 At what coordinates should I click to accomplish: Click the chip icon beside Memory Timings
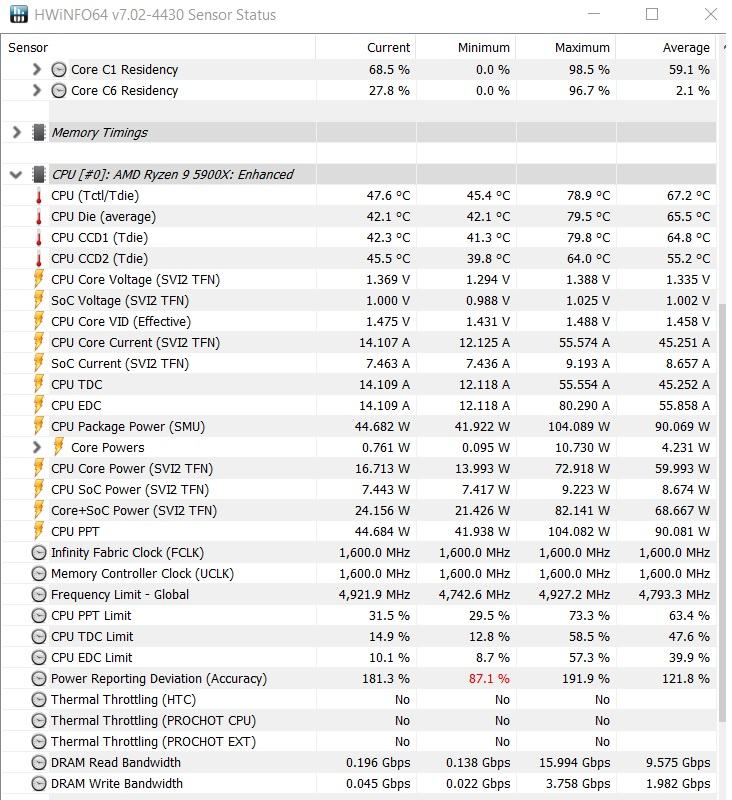click(x=39, y=133)
